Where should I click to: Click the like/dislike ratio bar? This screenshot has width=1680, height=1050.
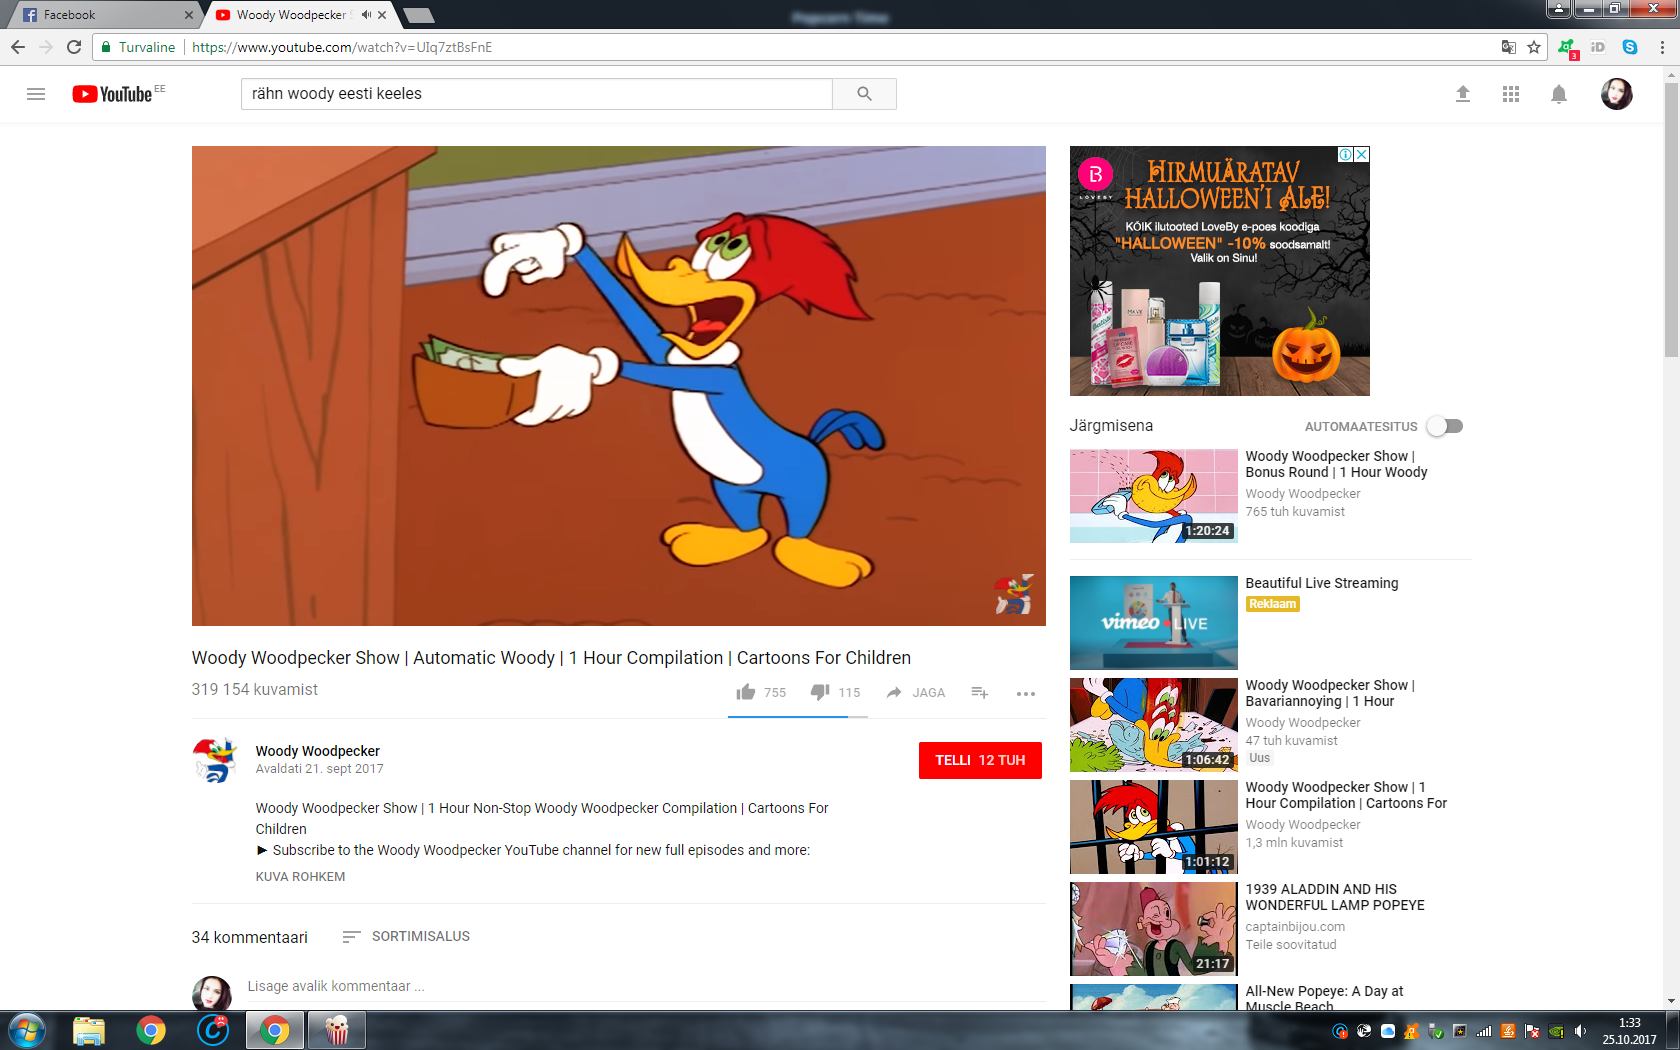[x=798, y=717]
